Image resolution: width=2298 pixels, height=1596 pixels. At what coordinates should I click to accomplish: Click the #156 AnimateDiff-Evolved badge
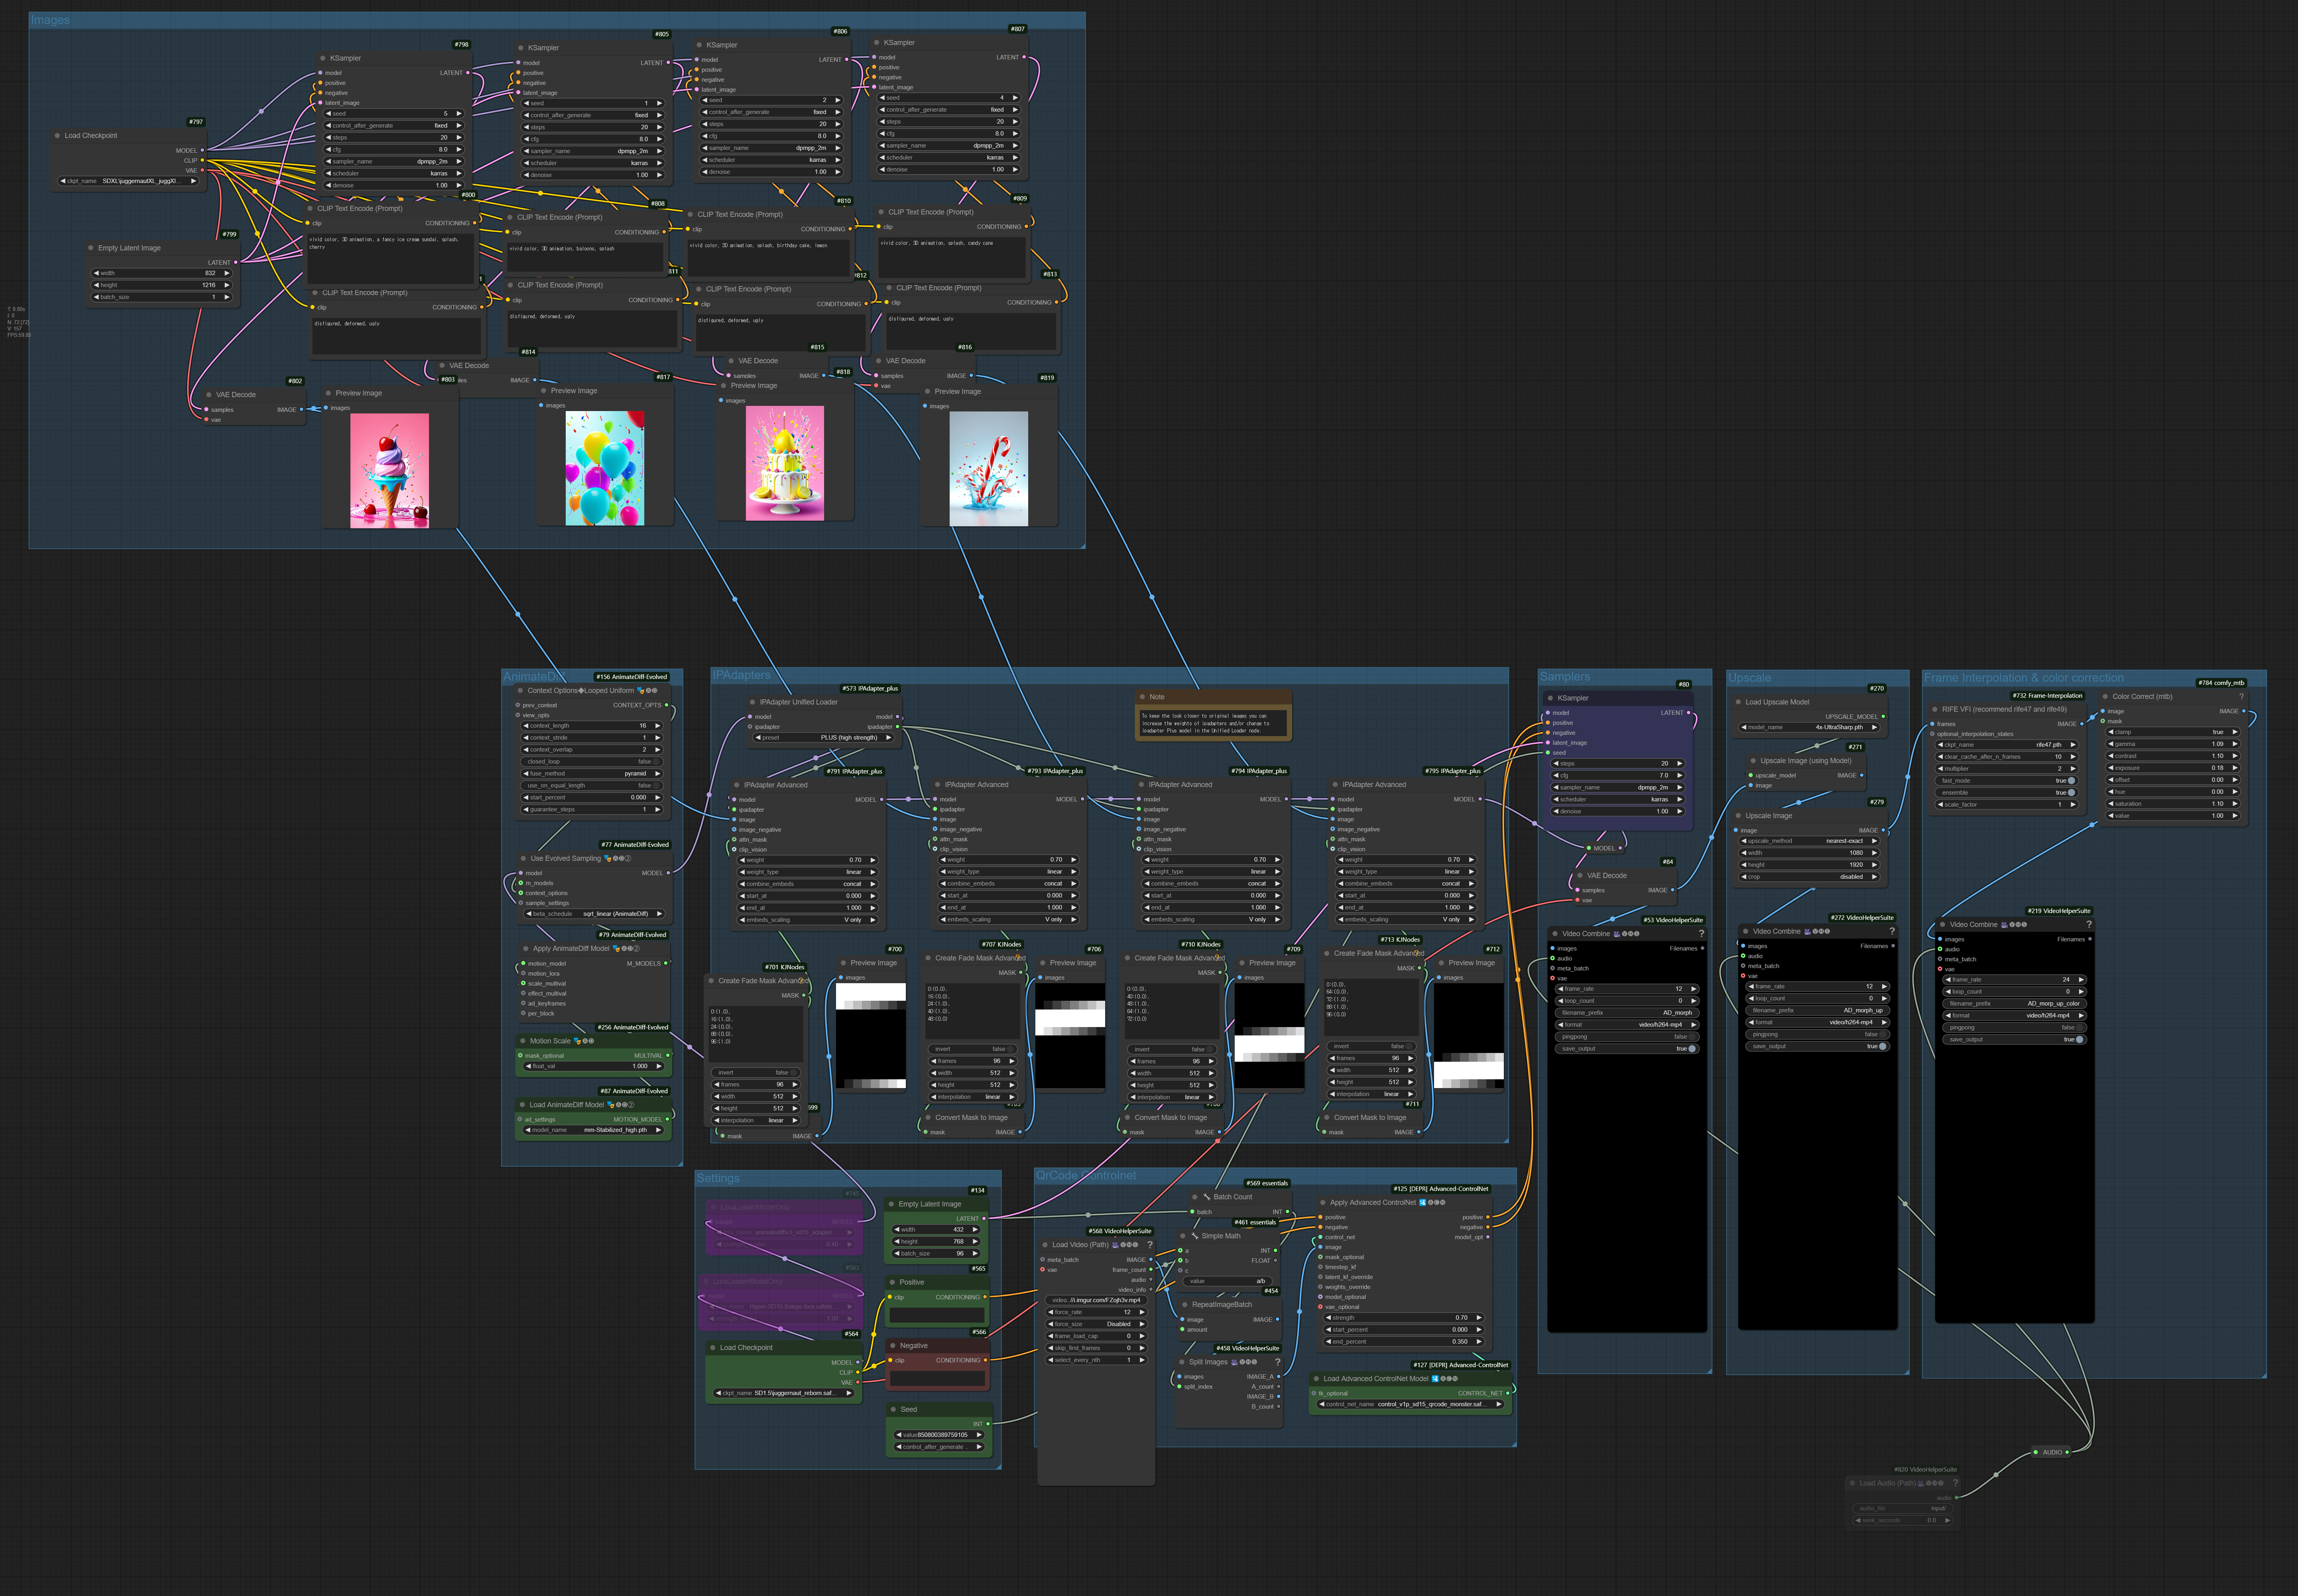(632, 677)
